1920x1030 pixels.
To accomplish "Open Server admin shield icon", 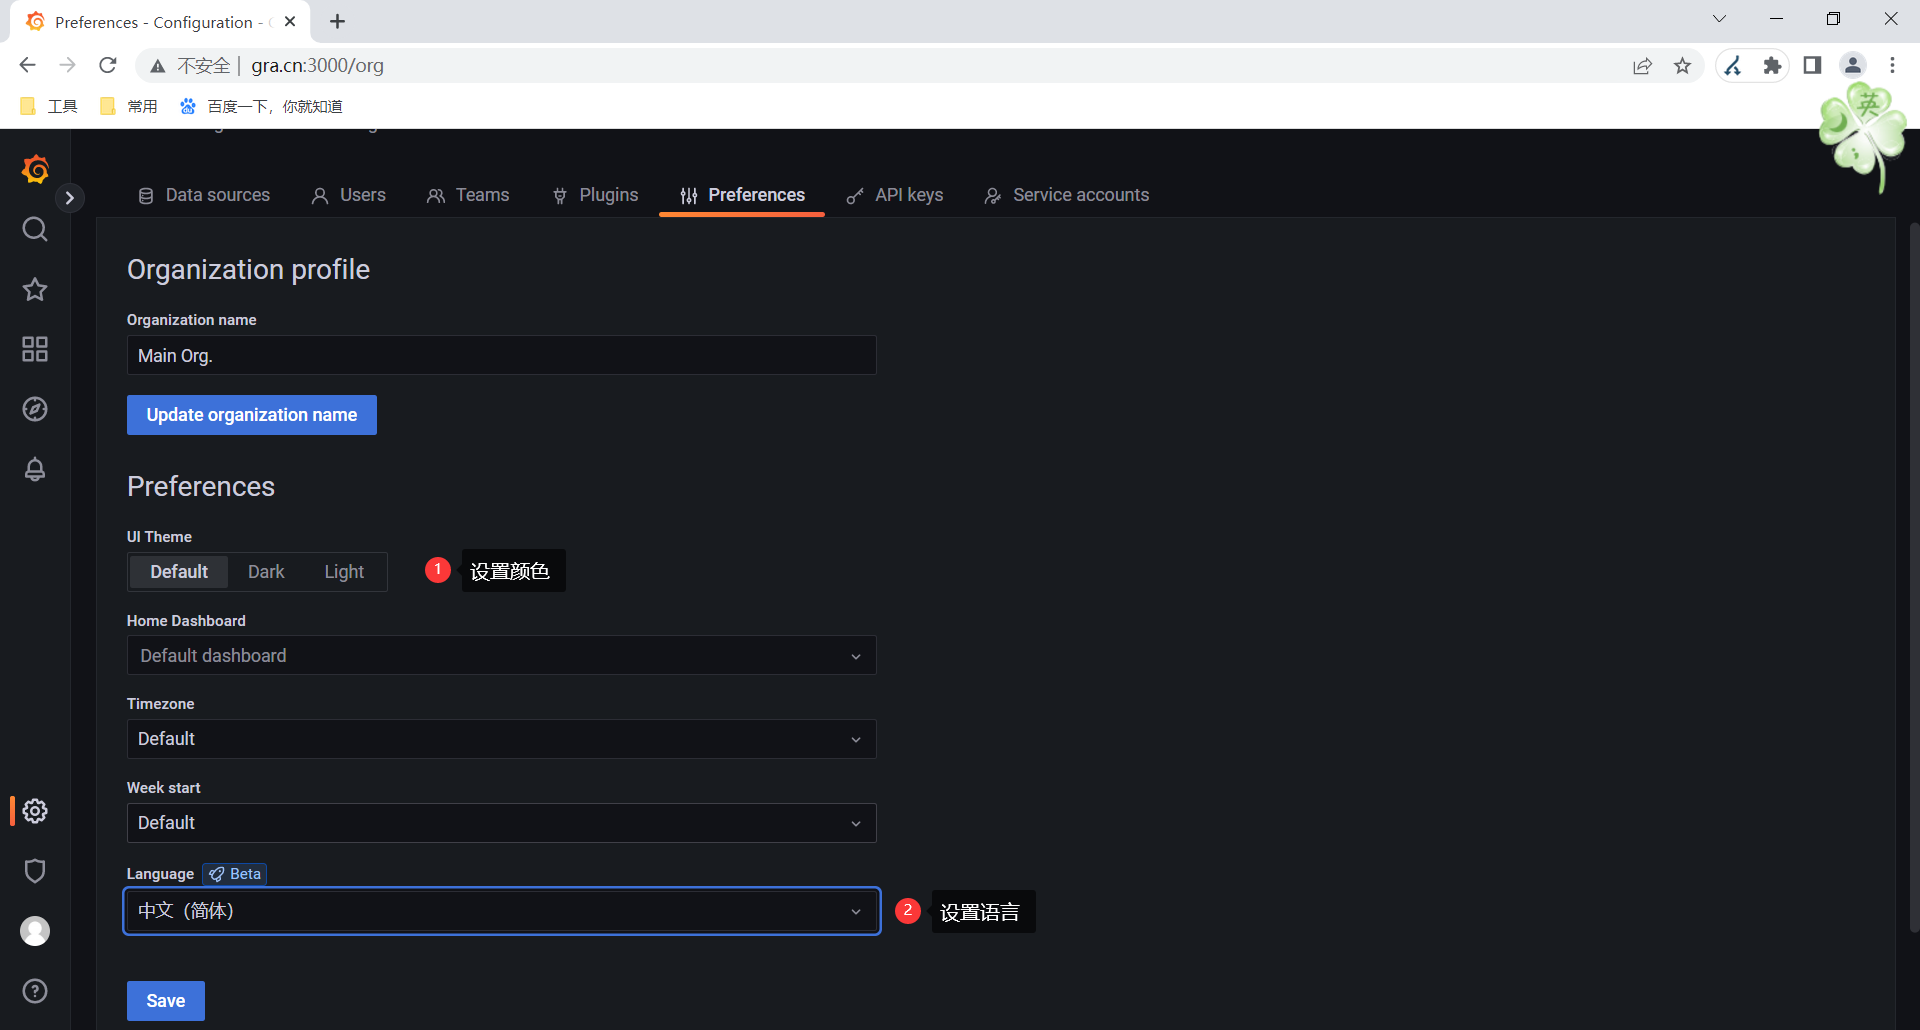I will tap(35, 871).
